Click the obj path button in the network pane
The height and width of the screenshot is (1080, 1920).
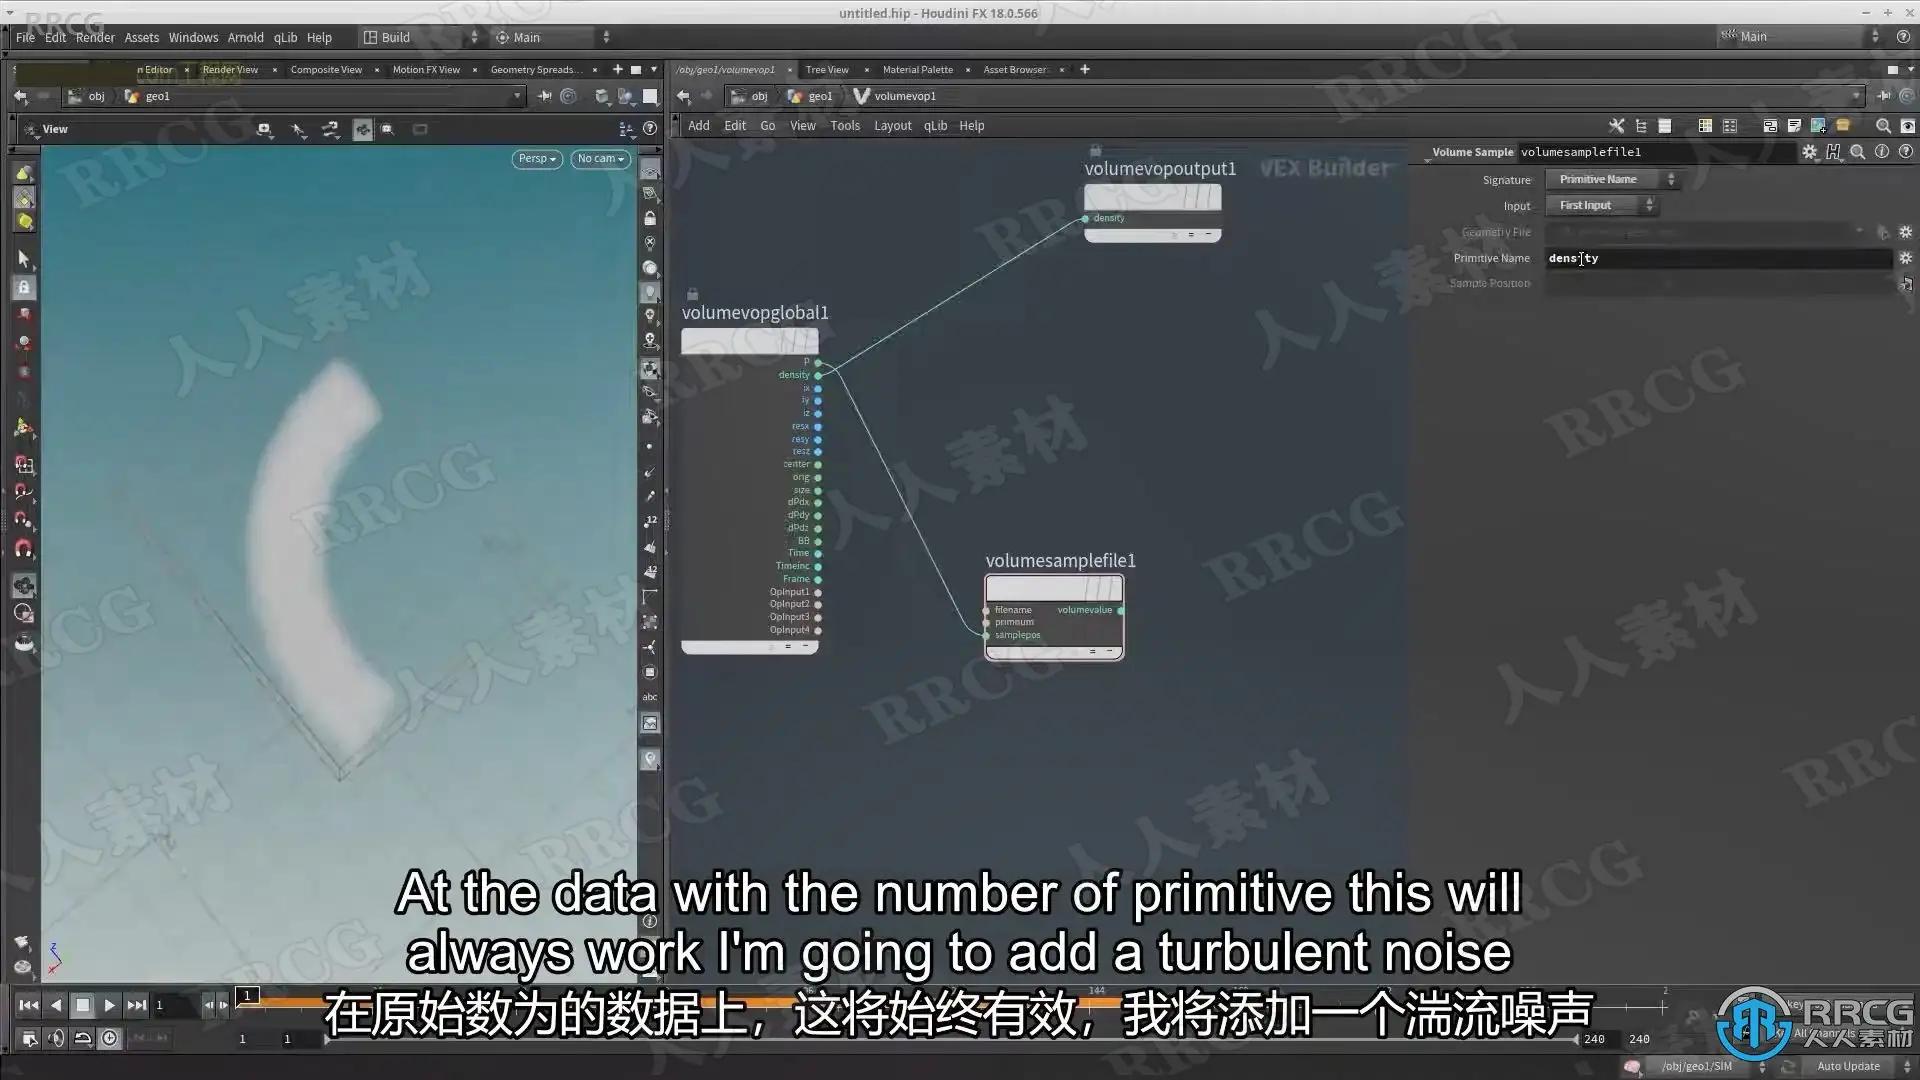[x=749, y=96]
